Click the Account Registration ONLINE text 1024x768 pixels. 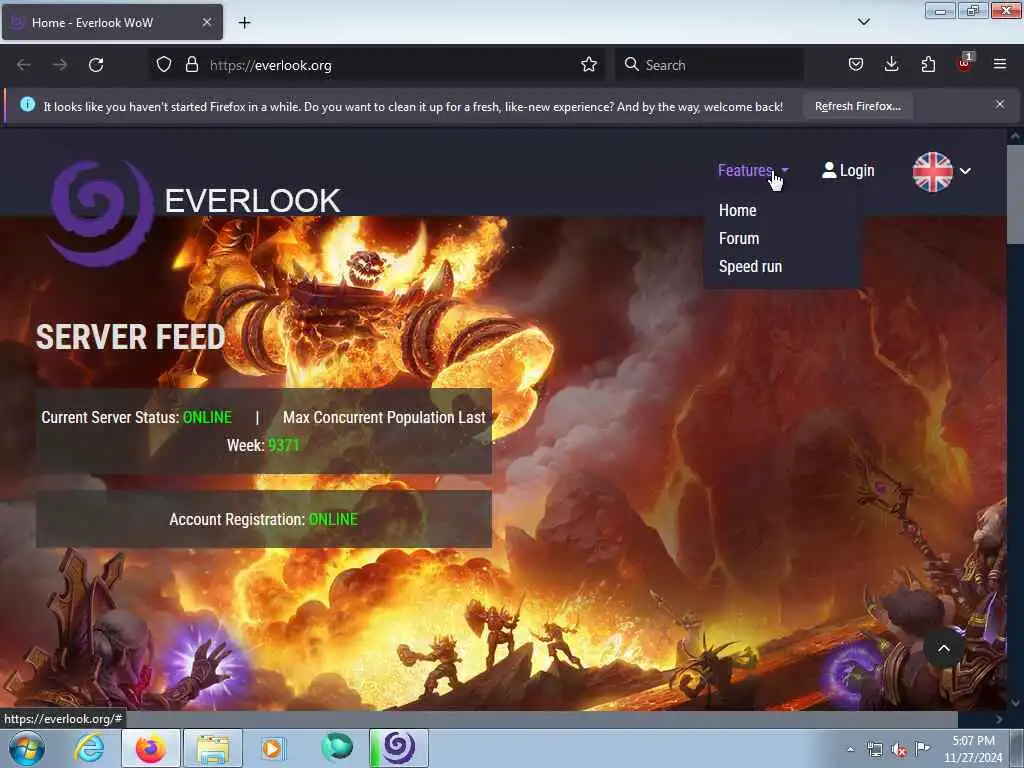(333, 519)
